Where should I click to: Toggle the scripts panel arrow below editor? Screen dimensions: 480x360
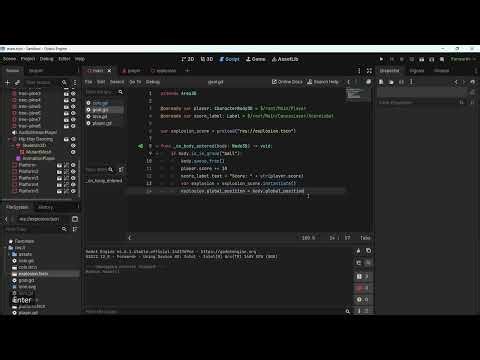[x=130, y=238]
